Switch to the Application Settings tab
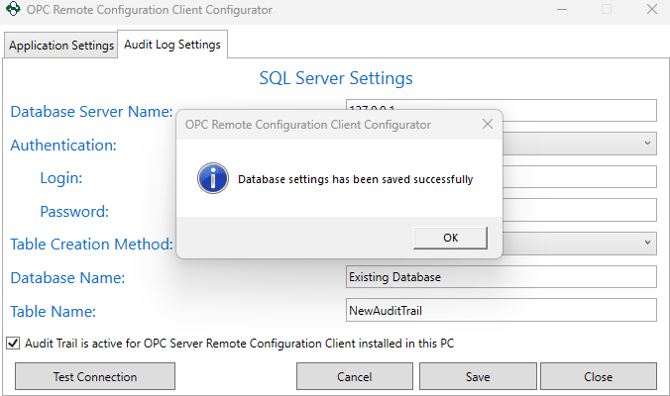The height and width of the screenshot is (396, 670). 61,45
